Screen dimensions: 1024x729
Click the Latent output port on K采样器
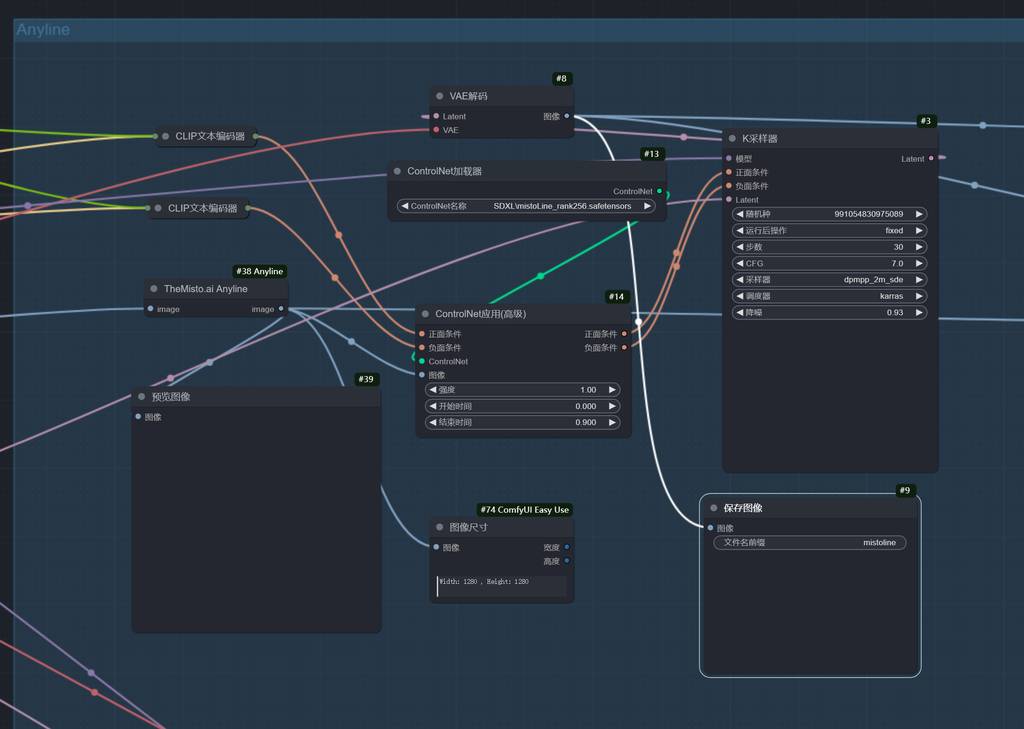931,158
